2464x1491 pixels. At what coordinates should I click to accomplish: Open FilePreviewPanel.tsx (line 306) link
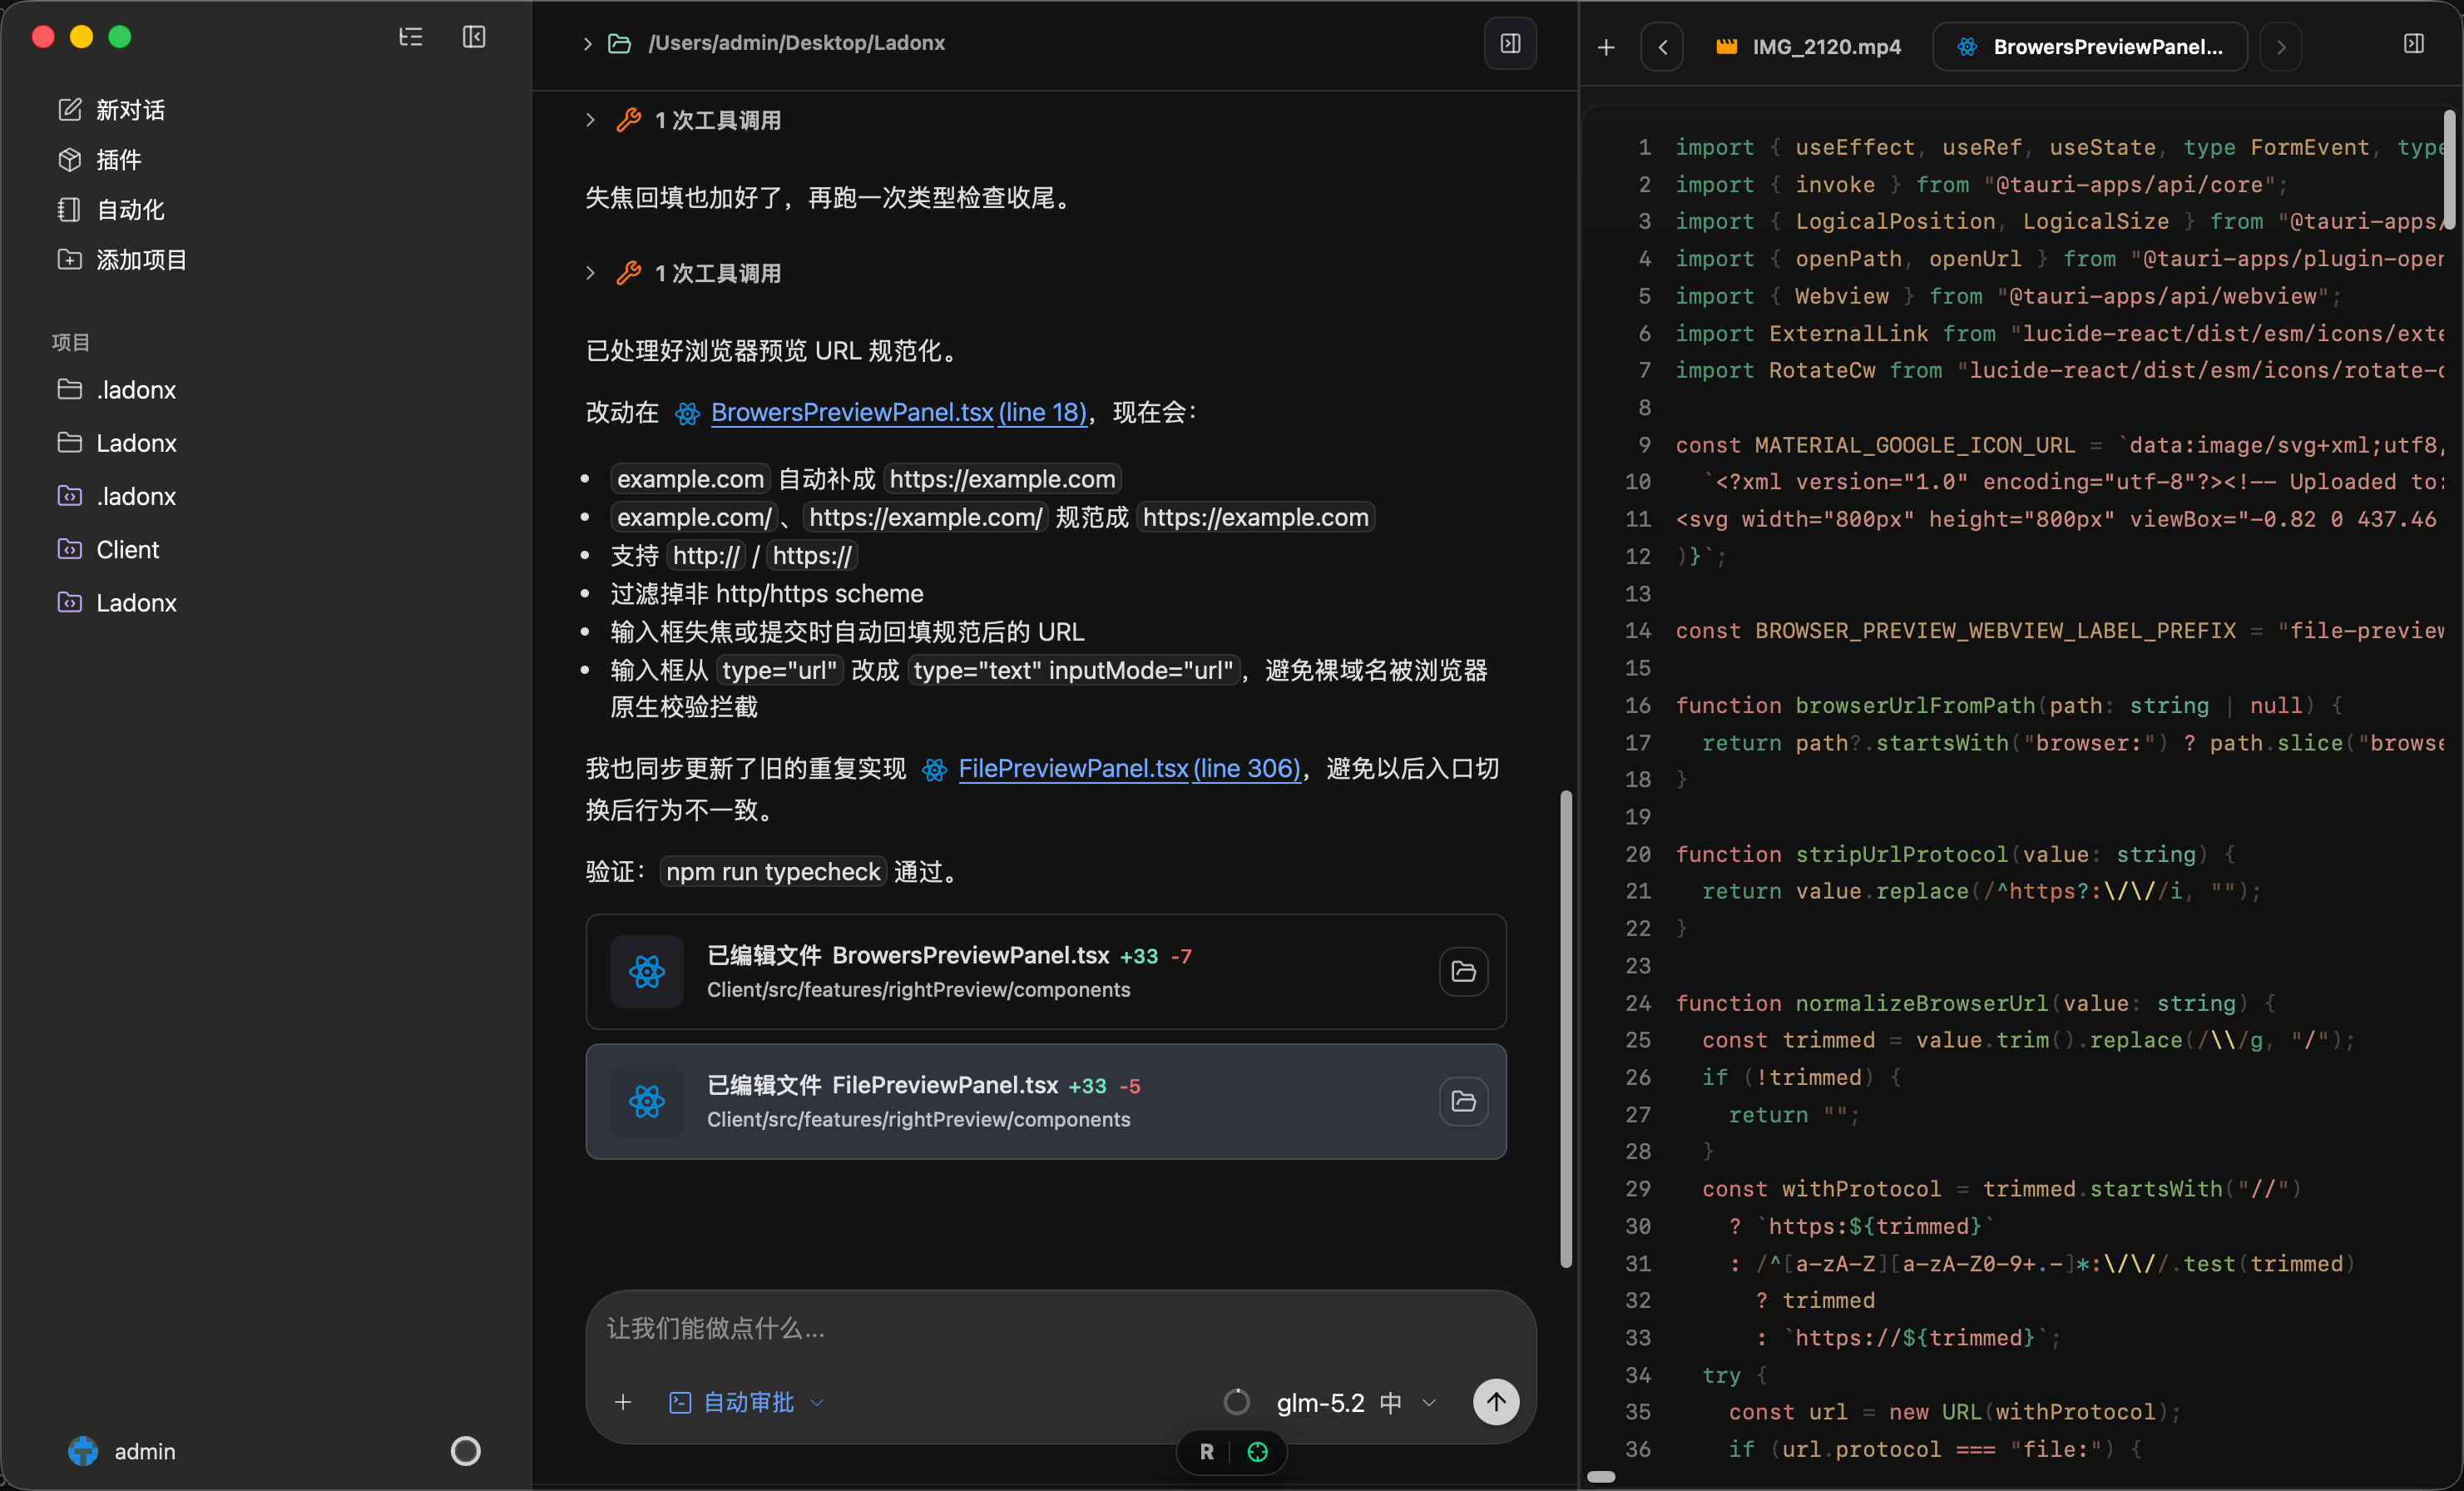1129,768
